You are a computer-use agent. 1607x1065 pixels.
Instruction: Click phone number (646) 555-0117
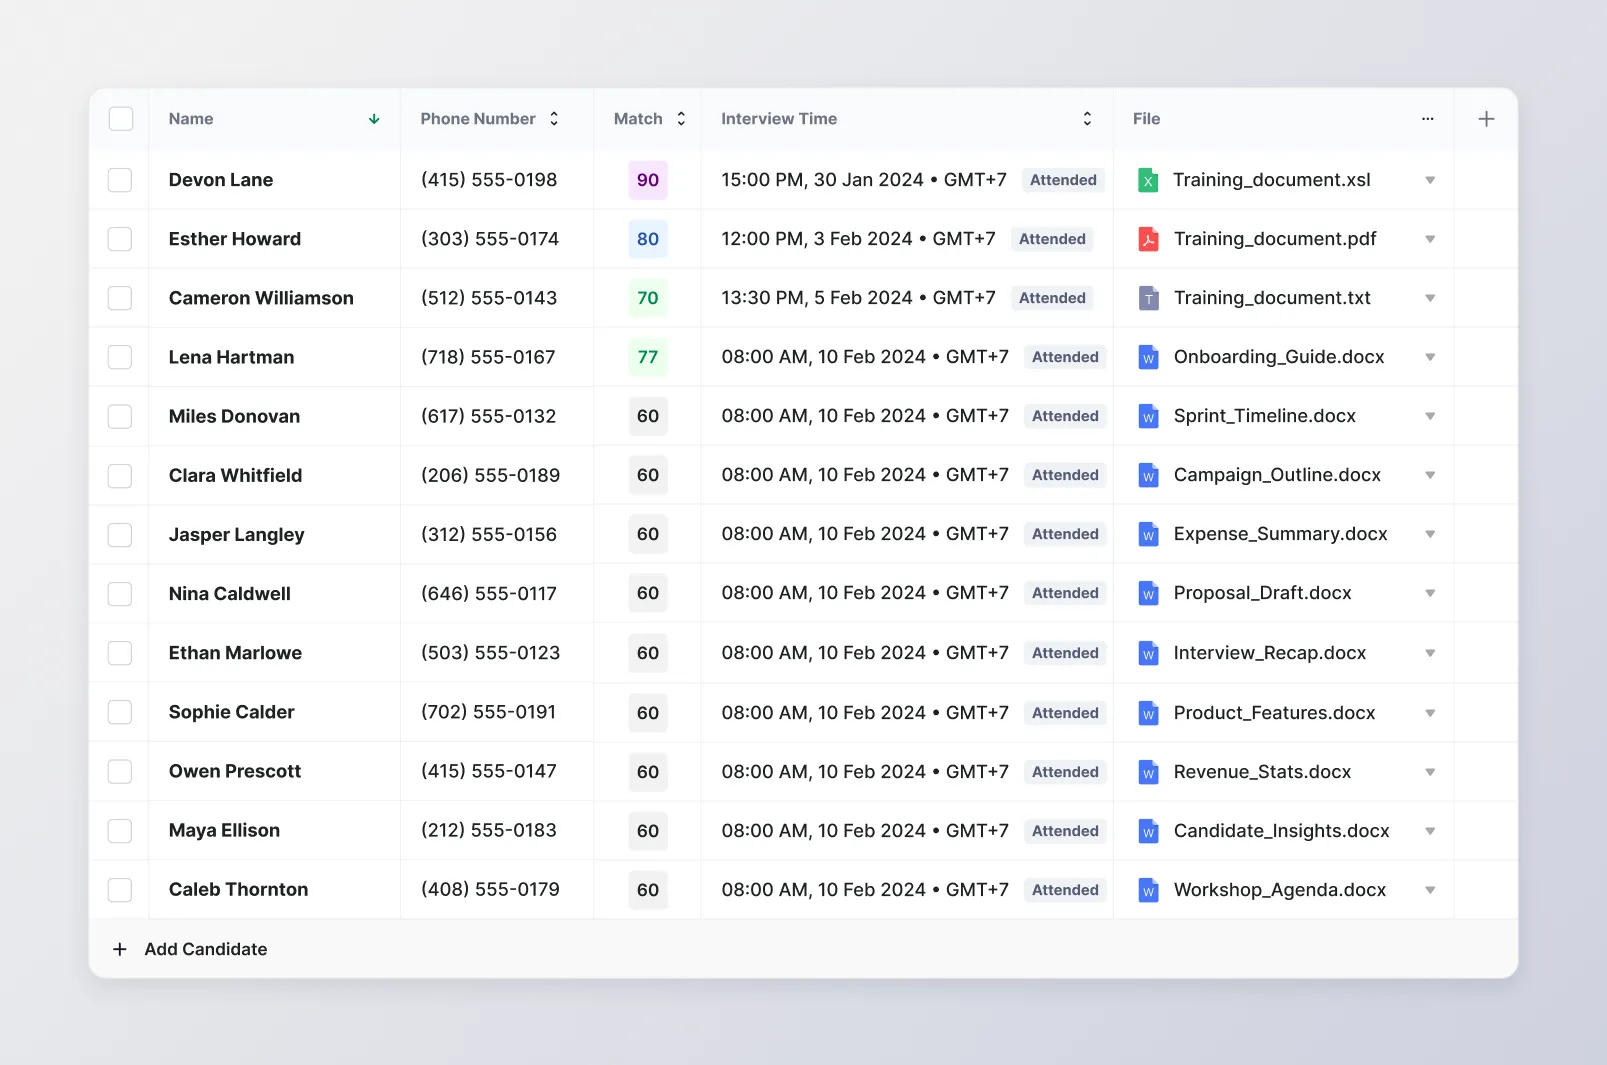489,594
